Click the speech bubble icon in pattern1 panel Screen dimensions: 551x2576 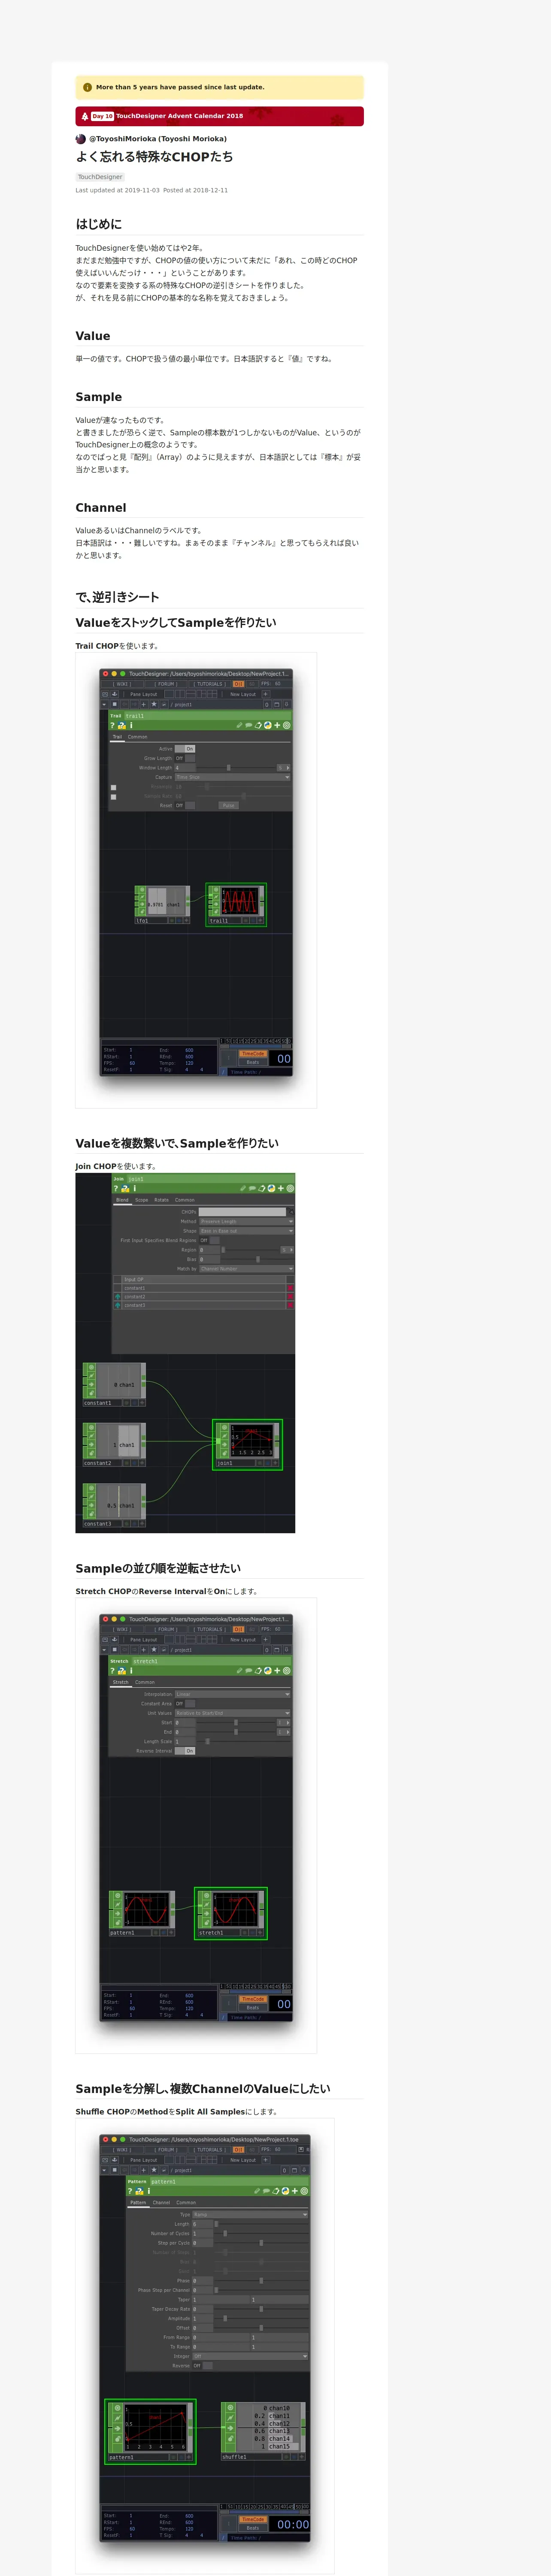[x=265, y=2191]
